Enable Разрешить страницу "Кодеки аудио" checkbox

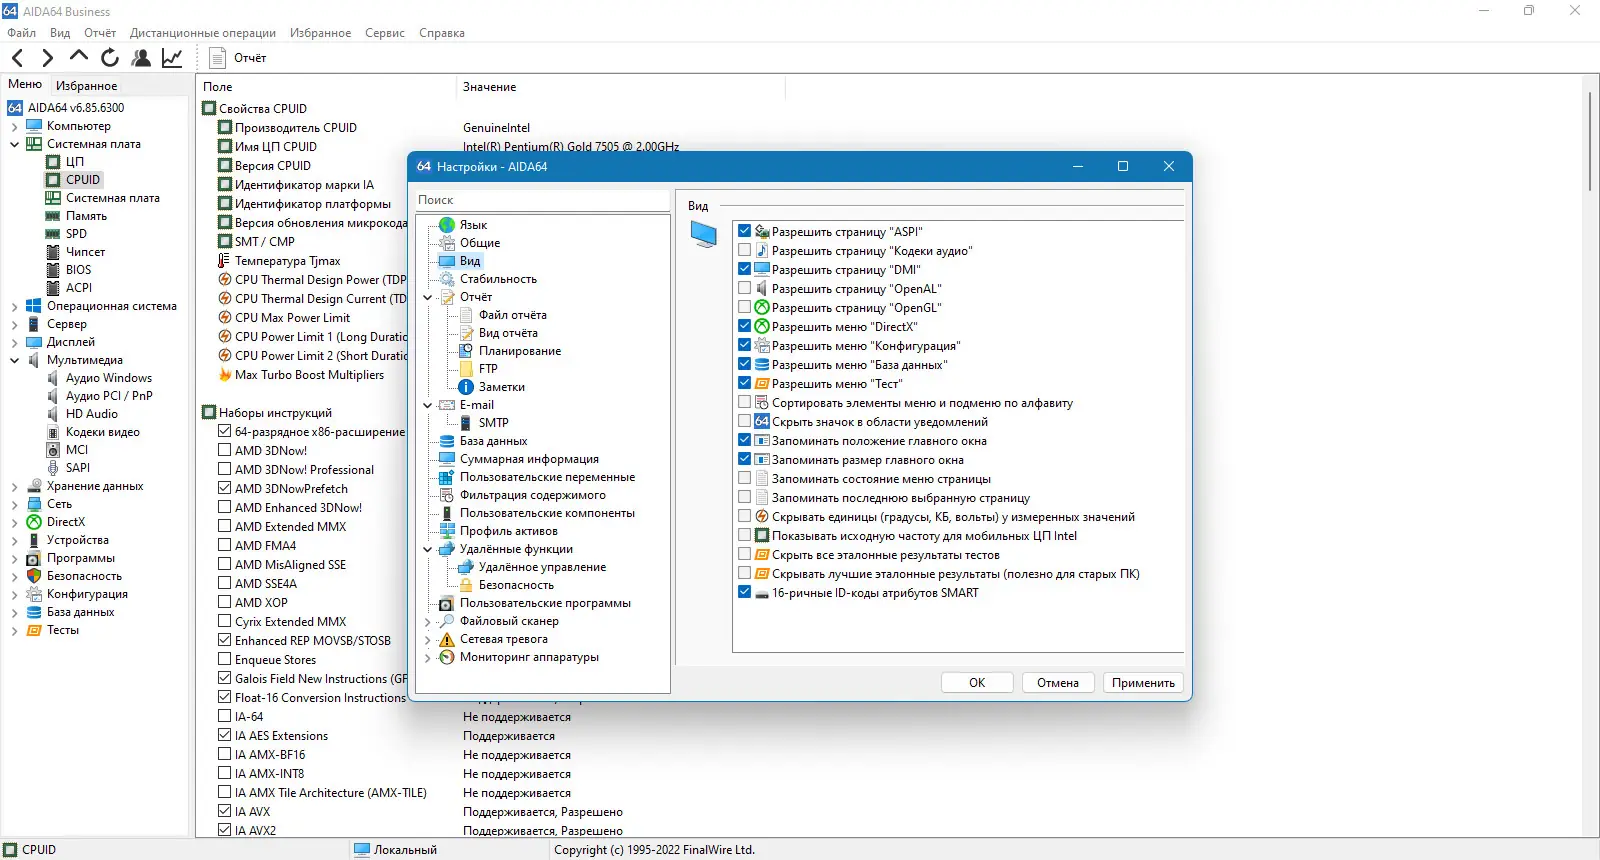[x=744, y=250]
